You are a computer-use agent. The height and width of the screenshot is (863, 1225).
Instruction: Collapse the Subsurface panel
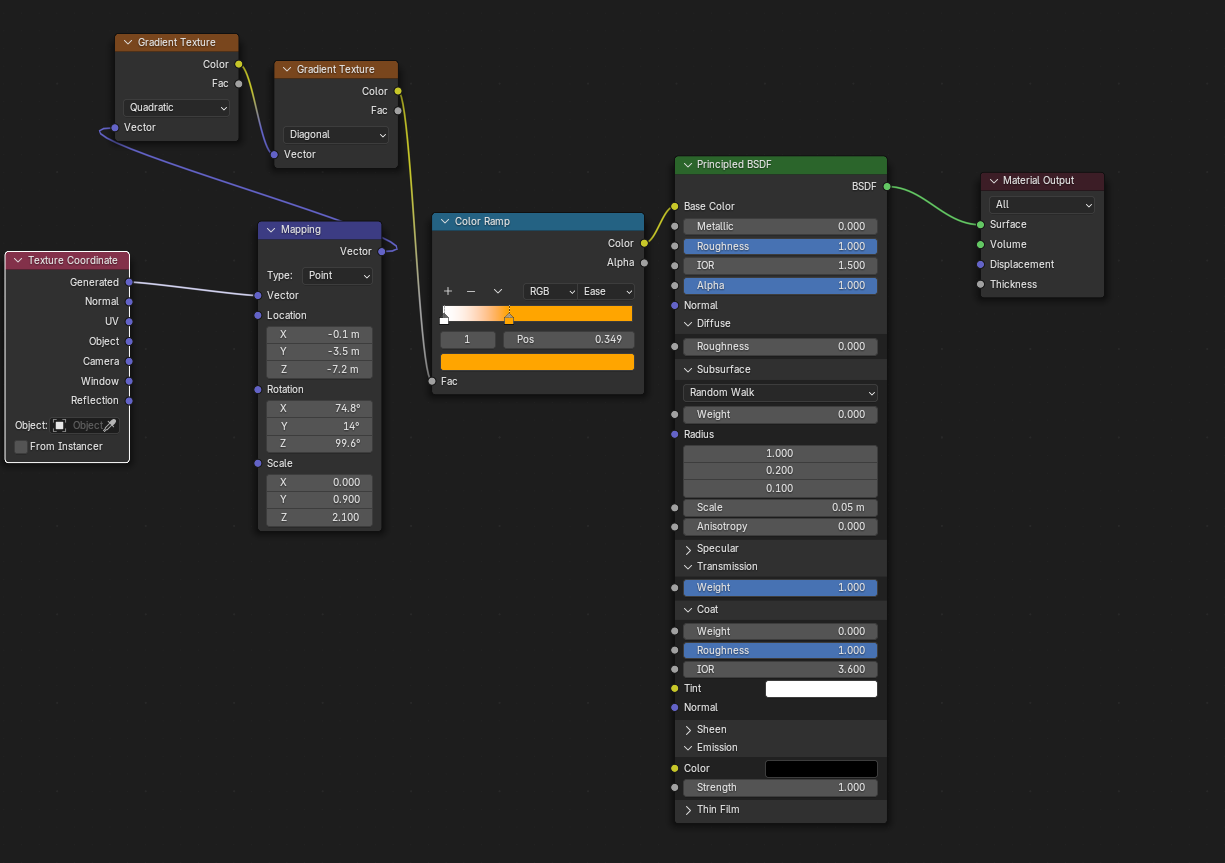coord(688,369)
